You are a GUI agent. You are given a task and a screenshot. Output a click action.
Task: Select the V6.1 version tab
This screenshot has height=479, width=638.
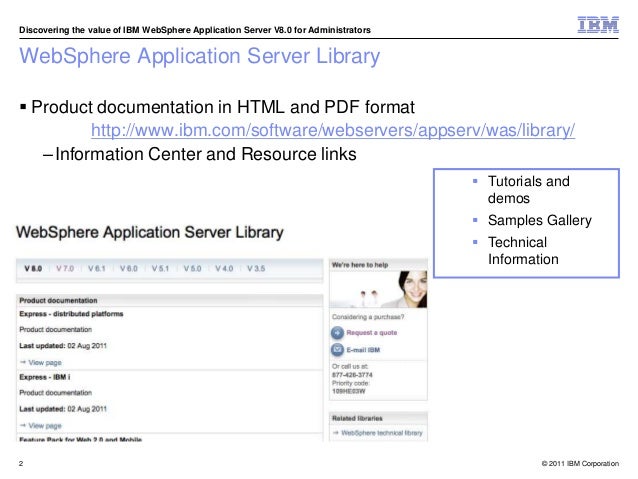pos(97,269)
